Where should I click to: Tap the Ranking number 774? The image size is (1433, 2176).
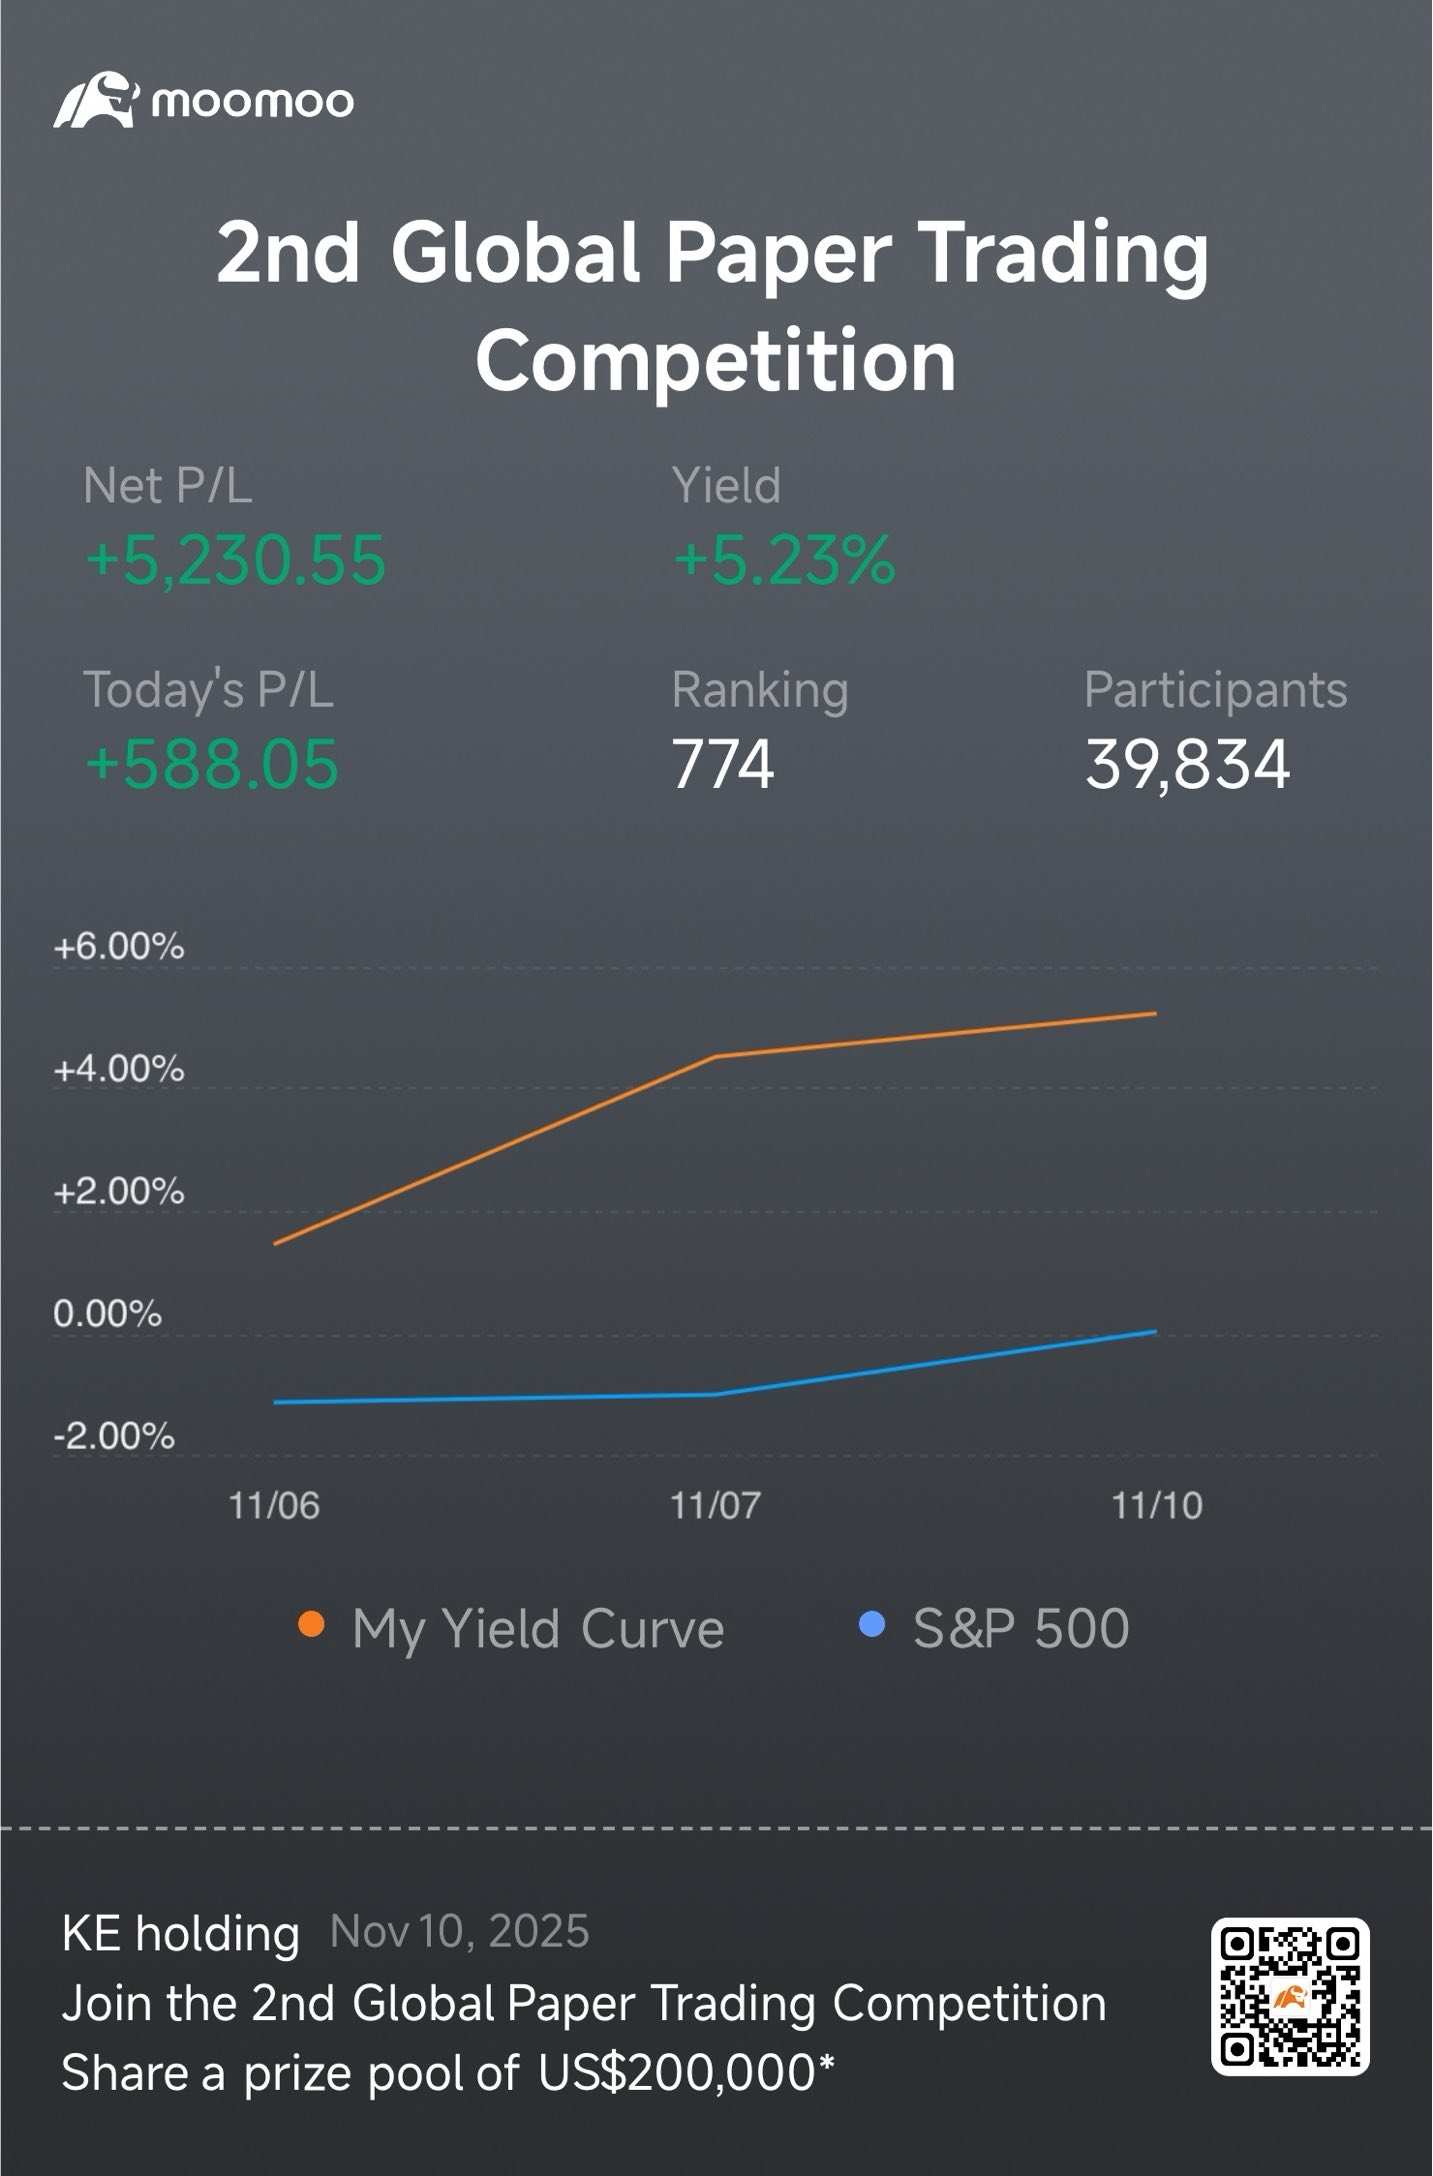723,764
